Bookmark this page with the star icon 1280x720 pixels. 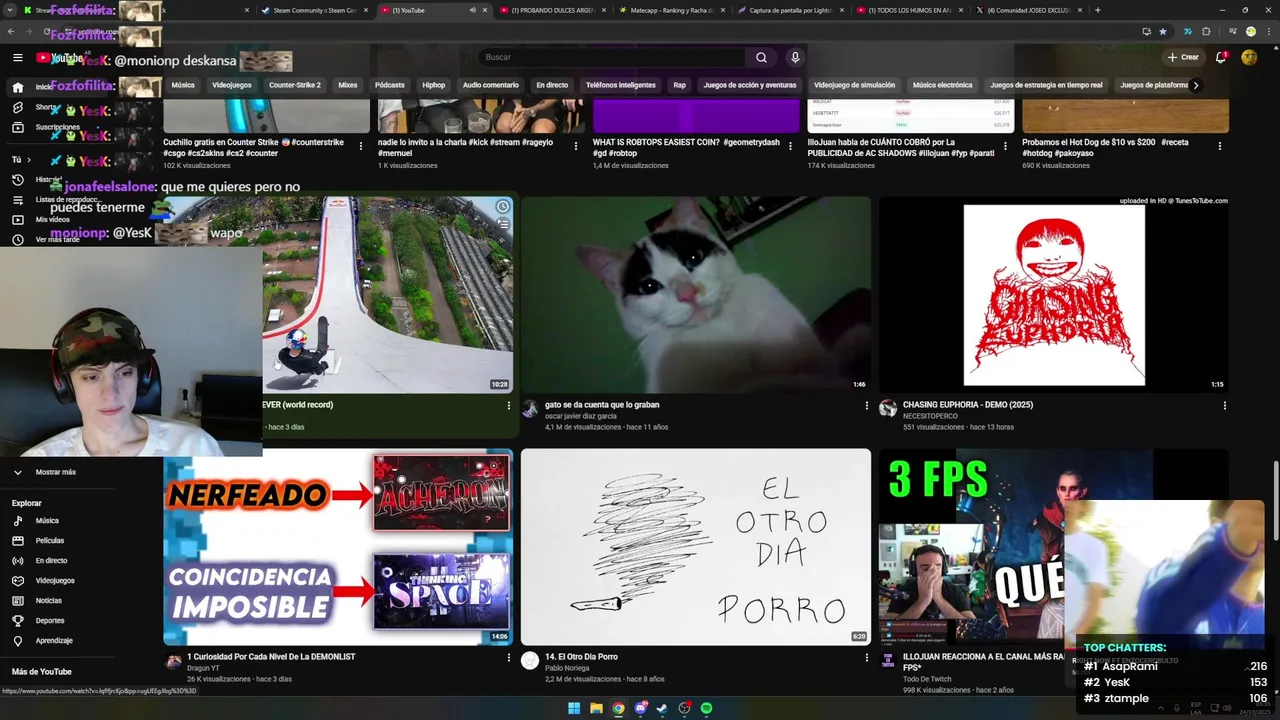tap(1162, 31)
